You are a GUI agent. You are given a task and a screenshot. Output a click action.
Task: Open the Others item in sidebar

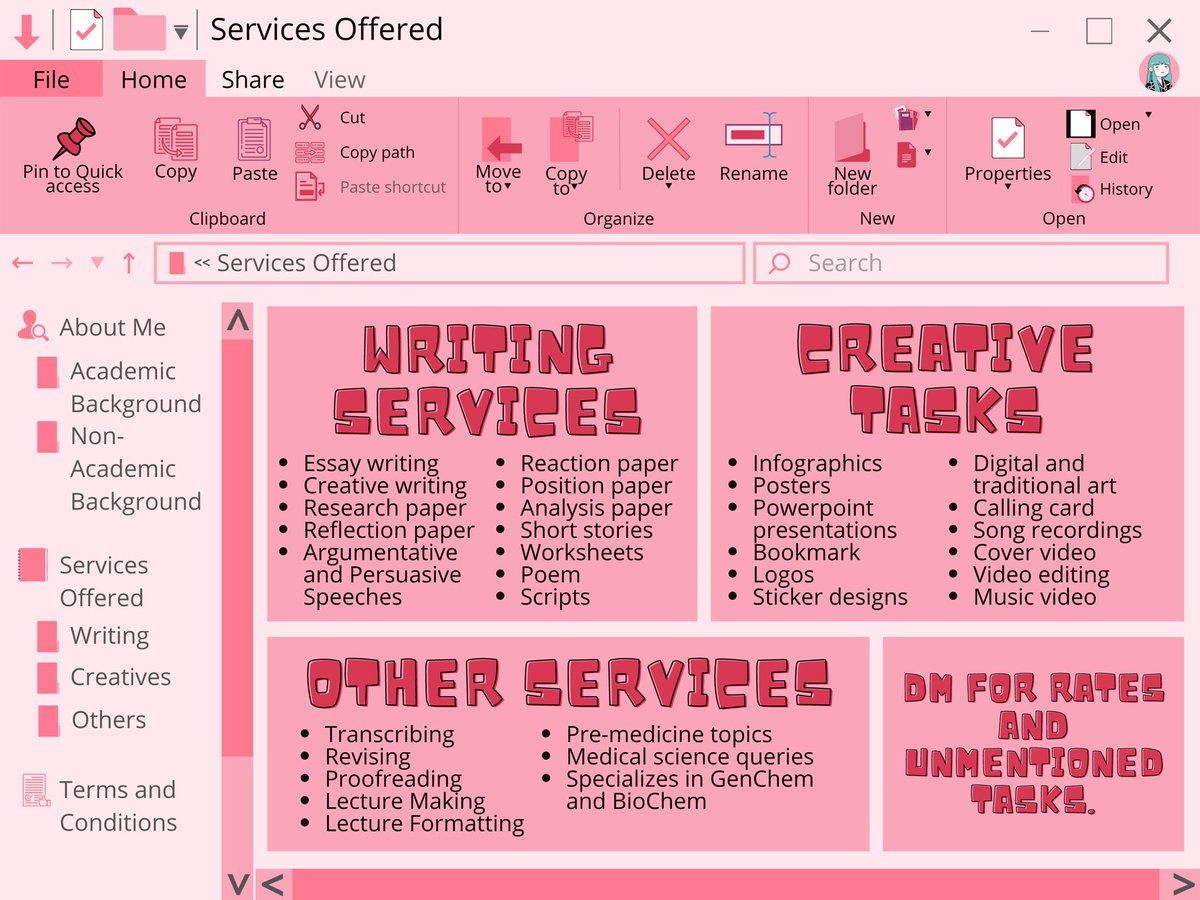click(x=108, y=720)
